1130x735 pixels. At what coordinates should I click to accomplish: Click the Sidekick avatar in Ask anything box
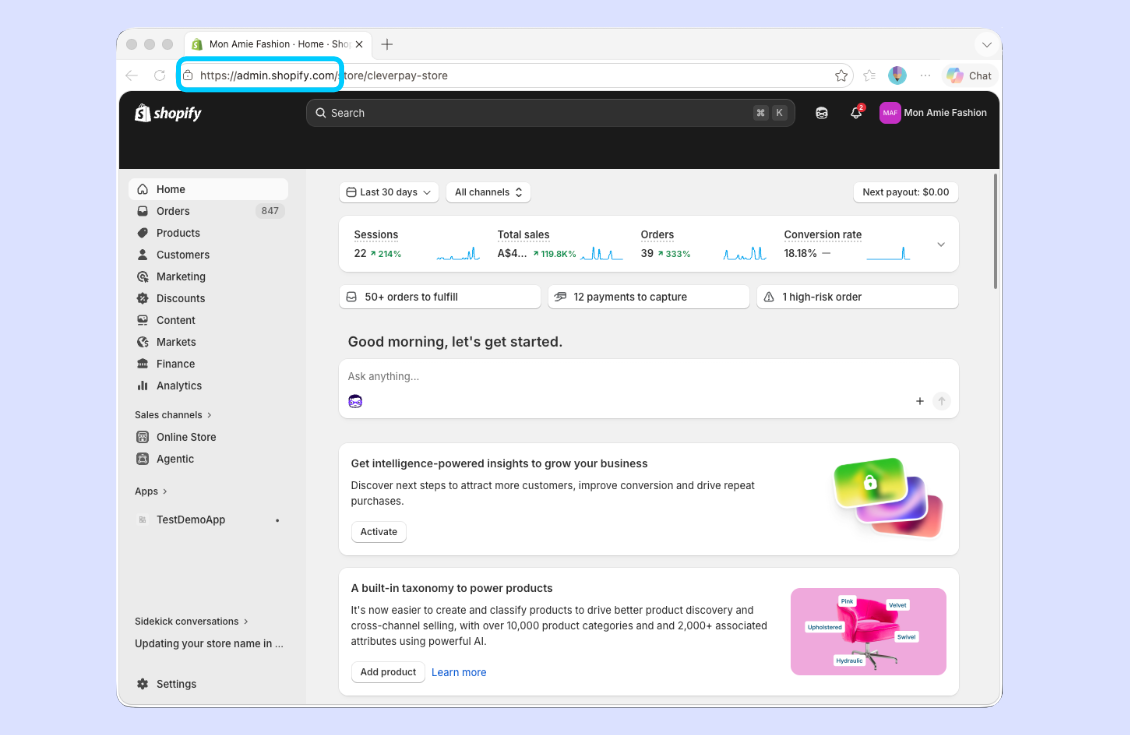[x=355, y=401]
